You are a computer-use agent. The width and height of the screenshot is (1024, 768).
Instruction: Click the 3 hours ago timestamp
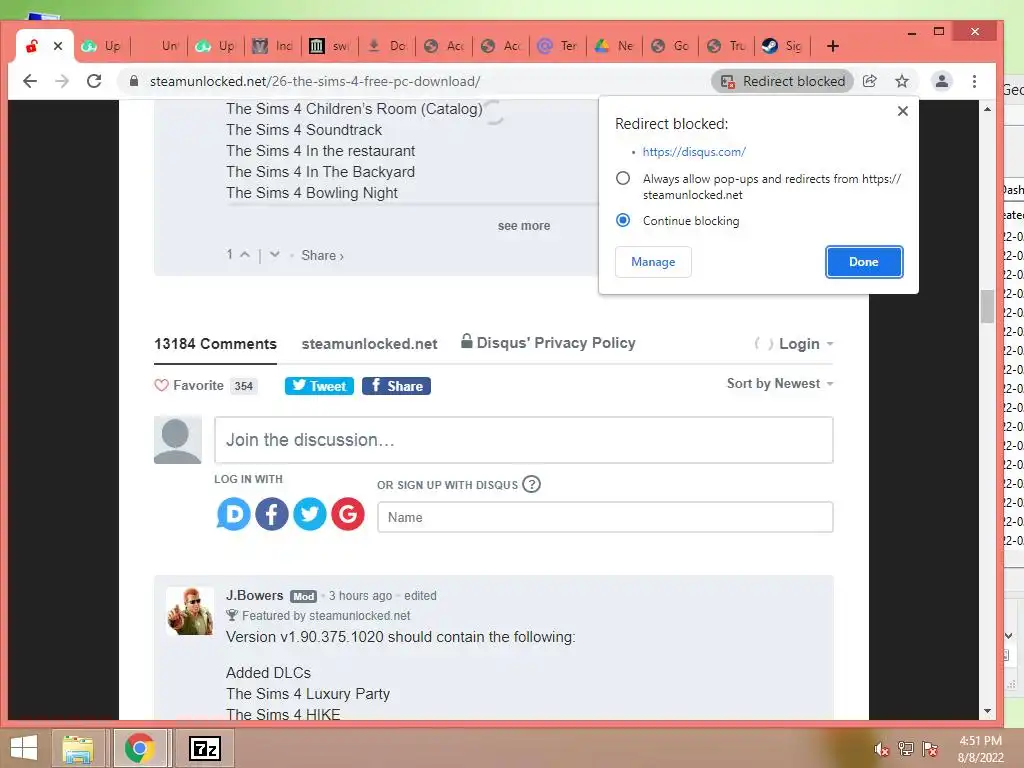pos(360,596)
